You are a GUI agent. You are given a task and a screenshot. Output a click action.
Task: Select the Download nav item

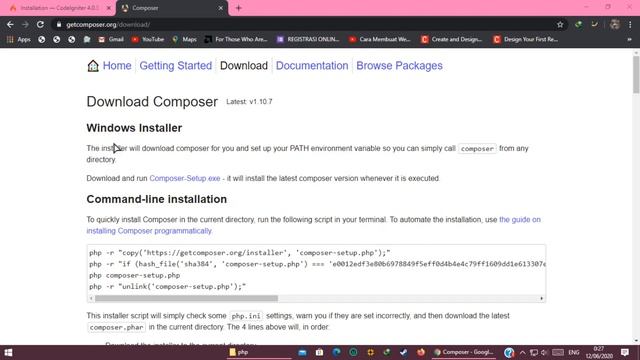pos(244,66)
